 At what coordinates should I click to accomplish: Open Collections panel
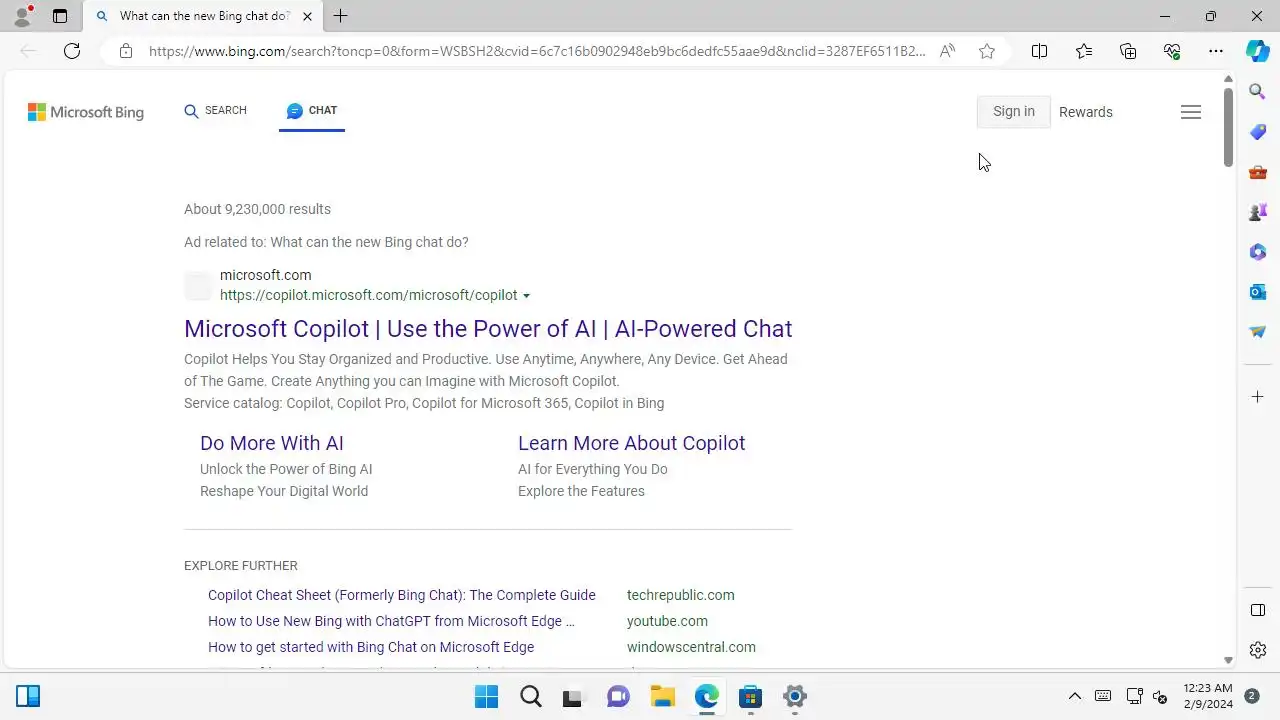point(1128,51)
